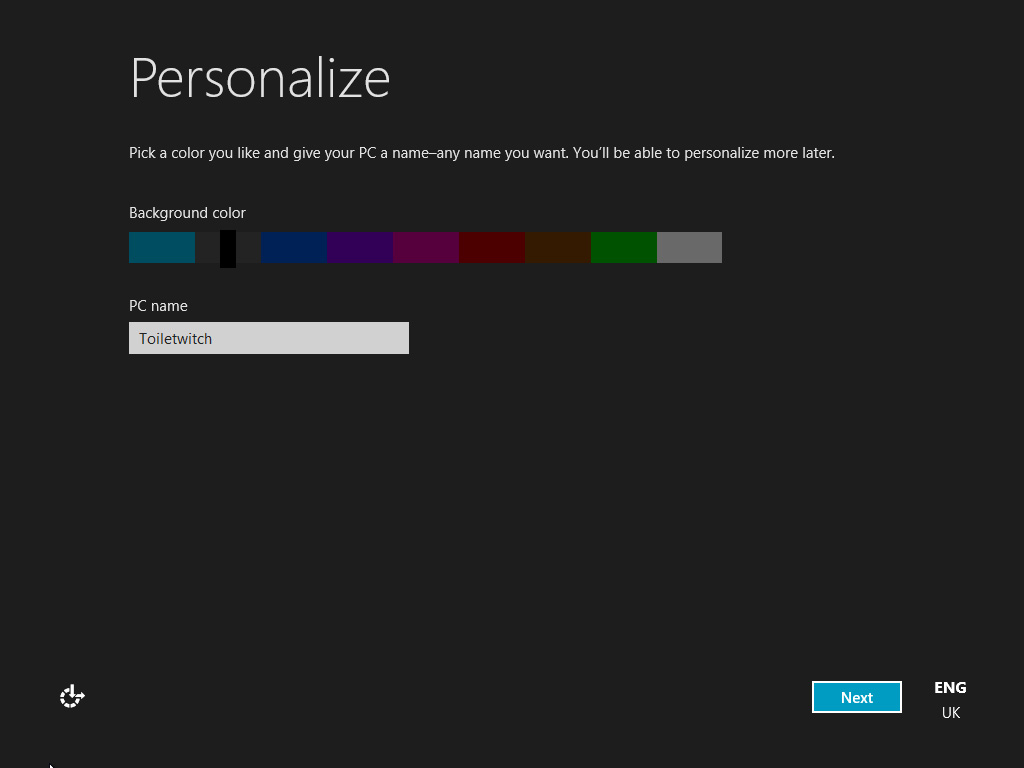Pick the dark red background color
The image size is (1024, 768).
click(x=491, y=247)
